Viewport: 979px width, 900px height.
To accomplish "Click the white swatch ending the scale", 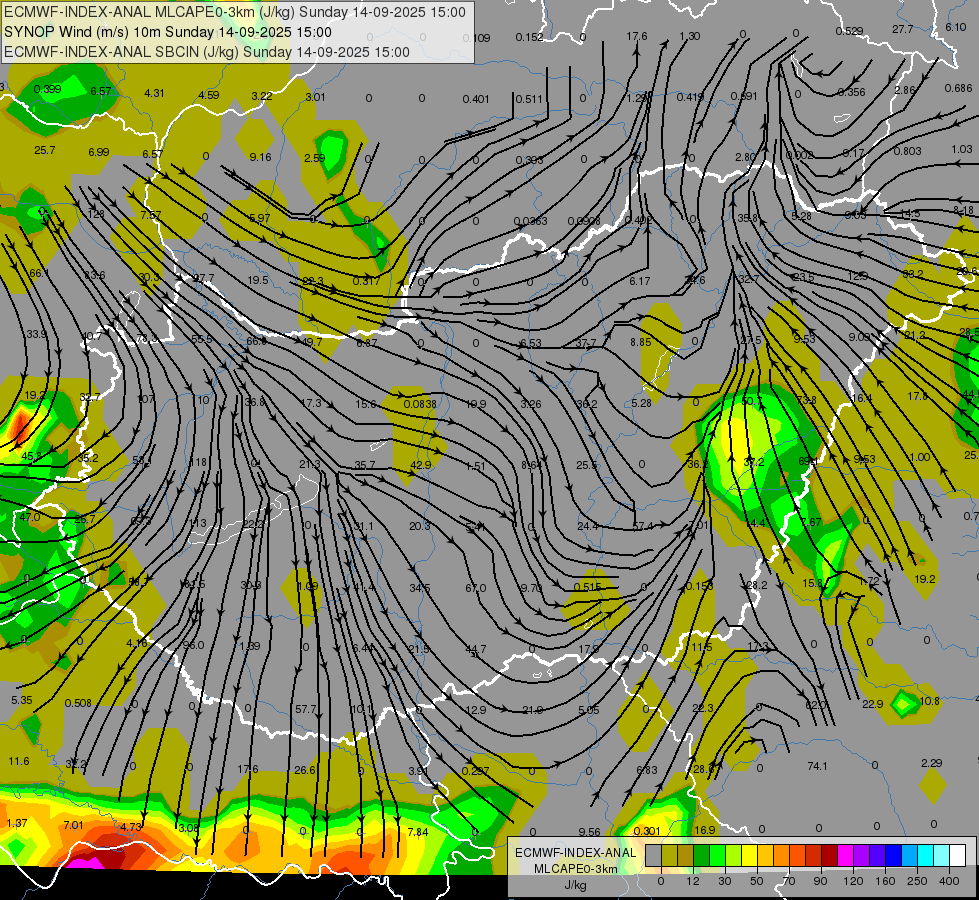I will tap(958, 855).
